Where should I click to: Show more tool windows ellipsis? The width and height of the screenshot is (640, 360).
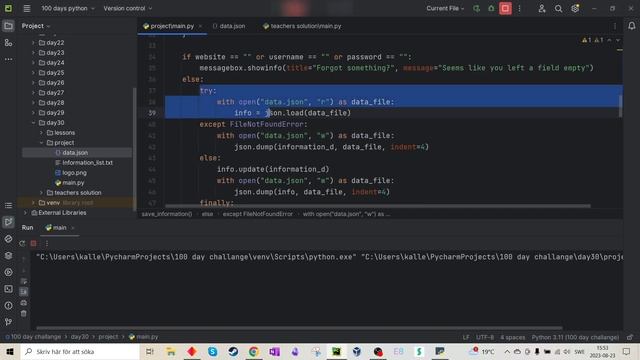tap(8, 59)
